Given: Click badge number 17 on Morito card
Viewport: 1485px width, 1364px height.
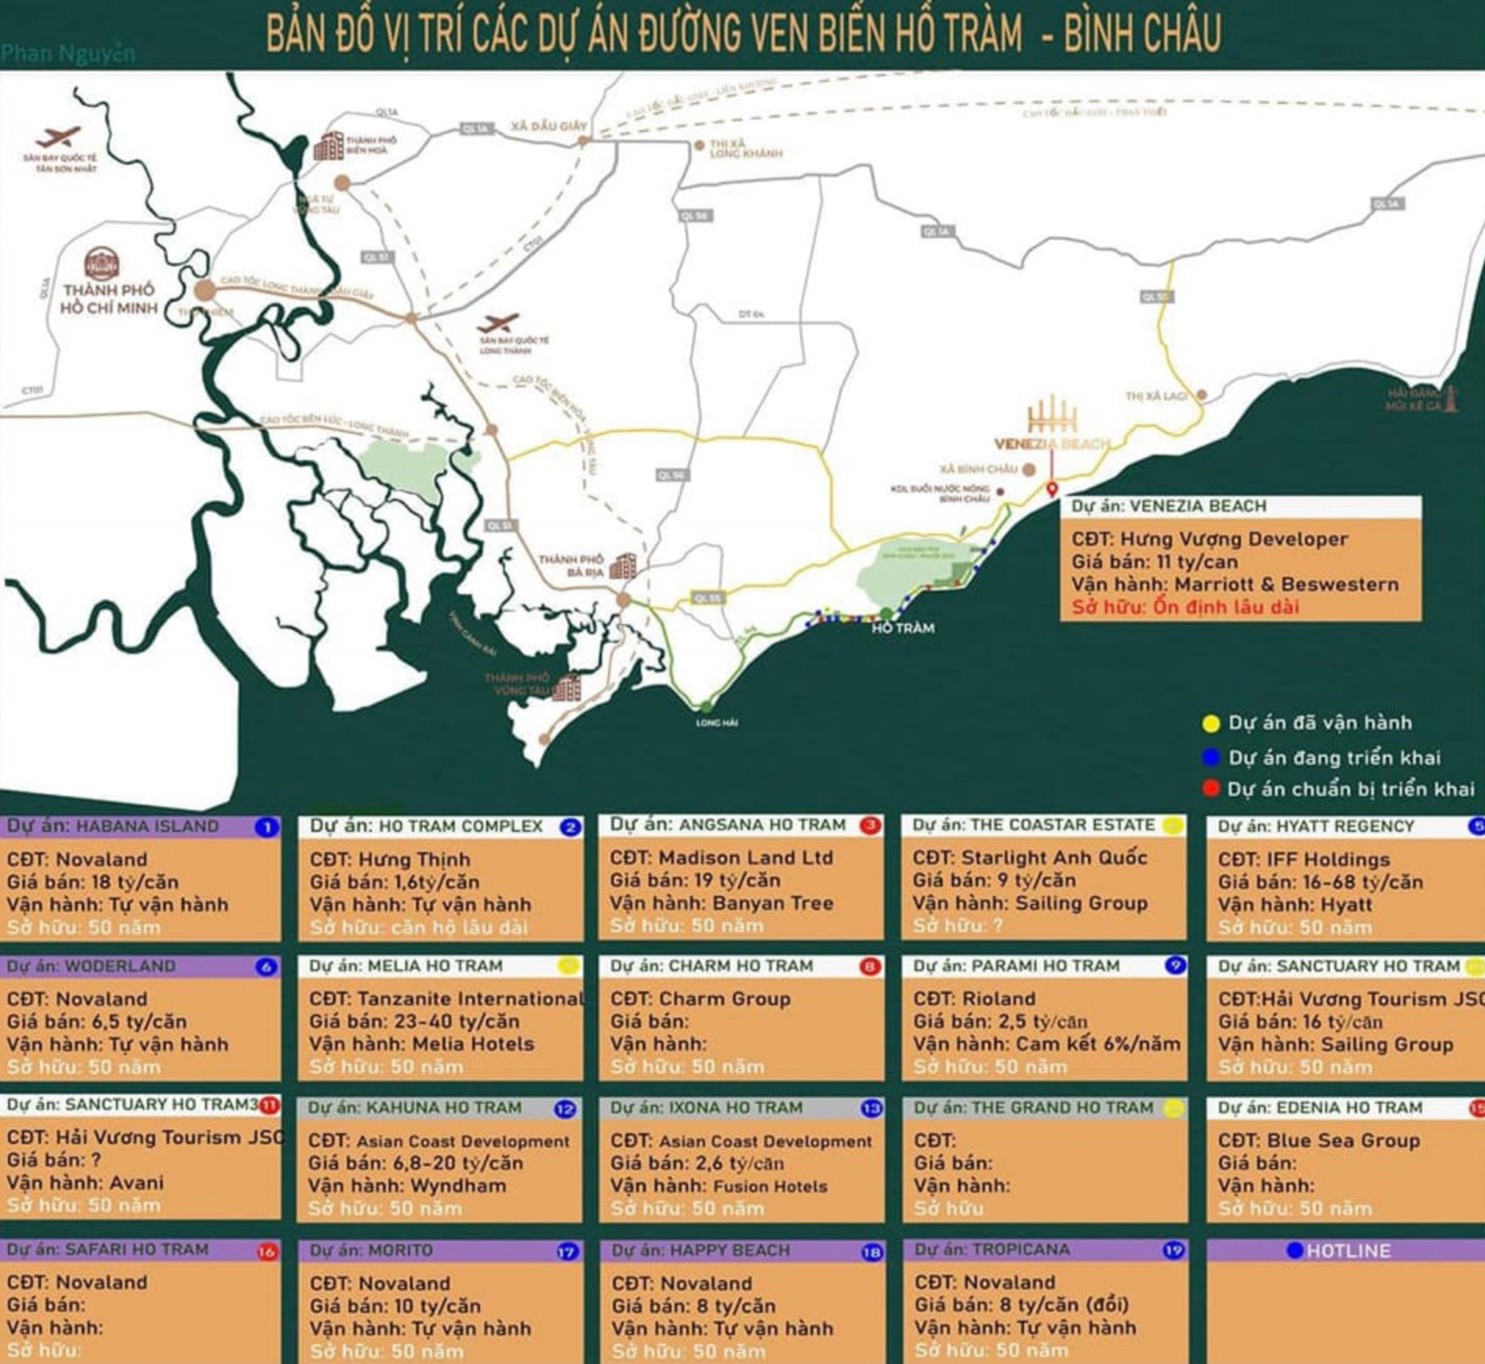Looking at the screenshot, I should pos(567,1251).
